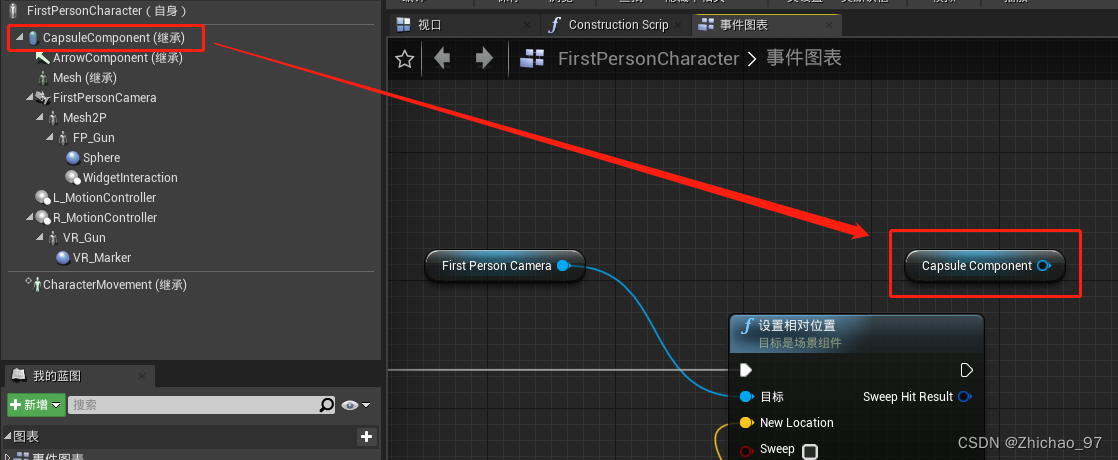Close the 视口 tab
The width and height of the screenshot is (1118, 460).
[527, 25]
